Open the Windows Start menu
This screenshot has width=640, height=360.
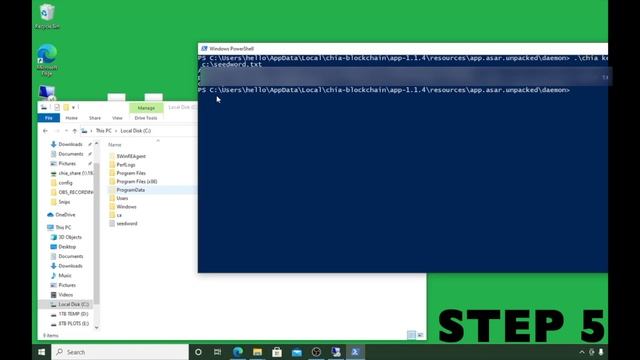(42, 352)
